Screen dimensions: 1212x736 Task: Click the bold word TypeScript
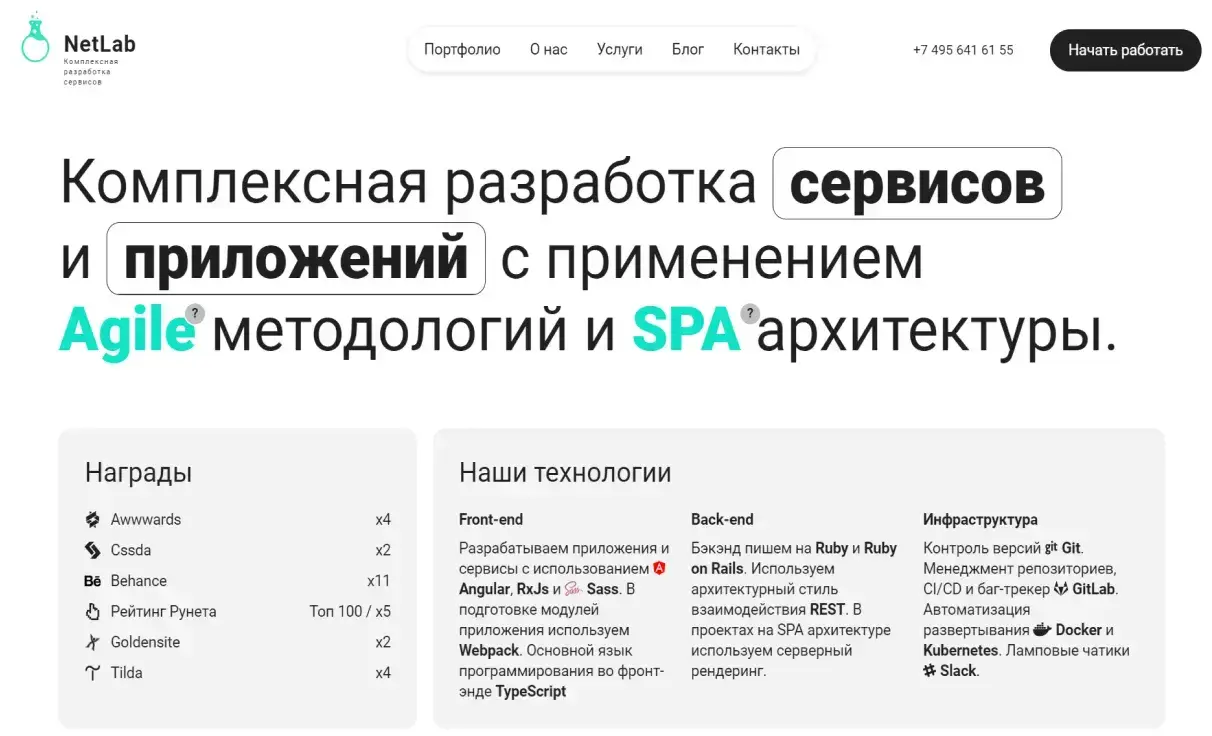pyautogui.click(x=531, y=691)
